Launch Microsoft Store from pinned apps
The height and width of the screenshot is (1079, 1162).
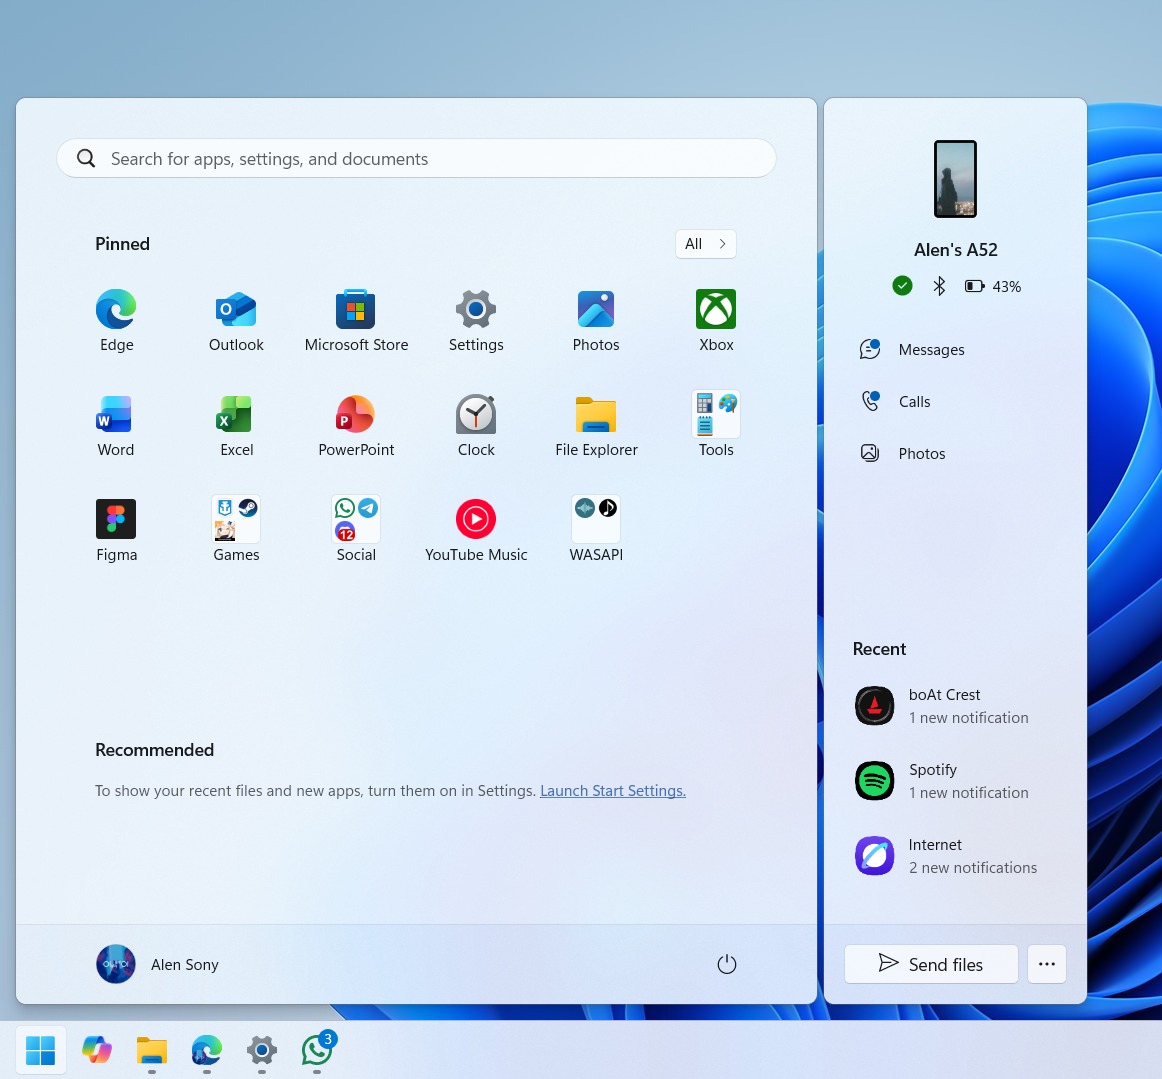[356, 321]
